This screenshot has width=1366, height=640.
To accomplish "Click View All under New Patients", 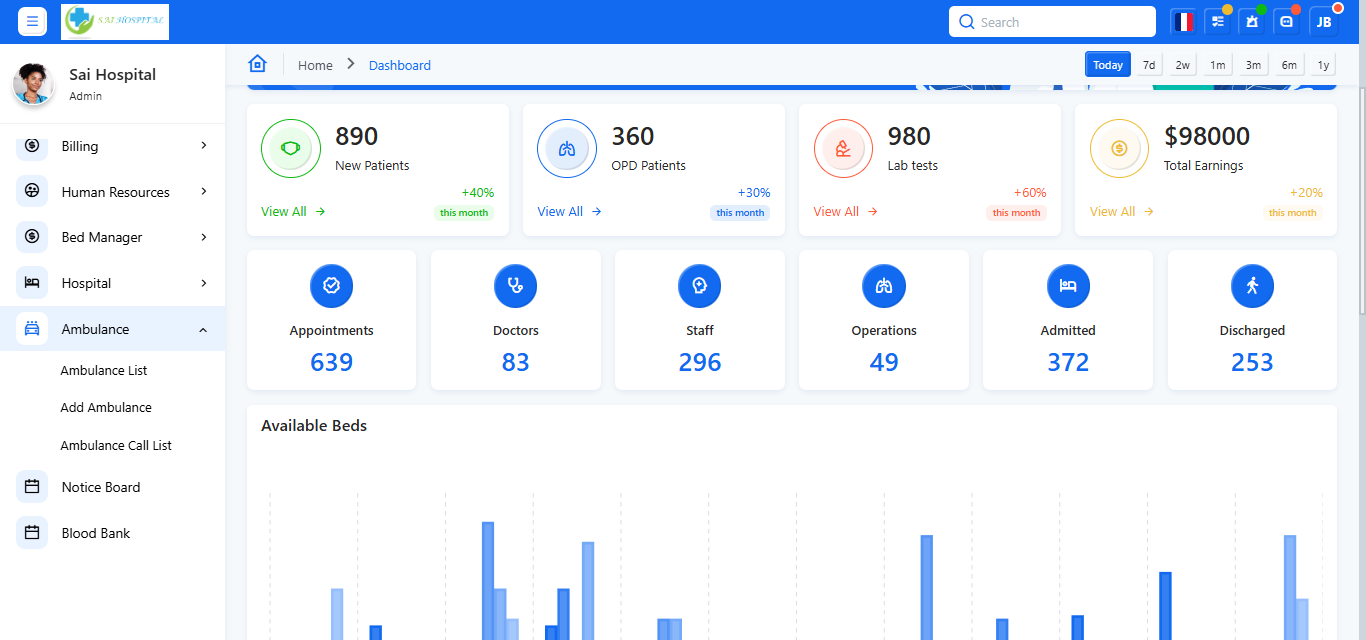I will click(x=292, y=212).
